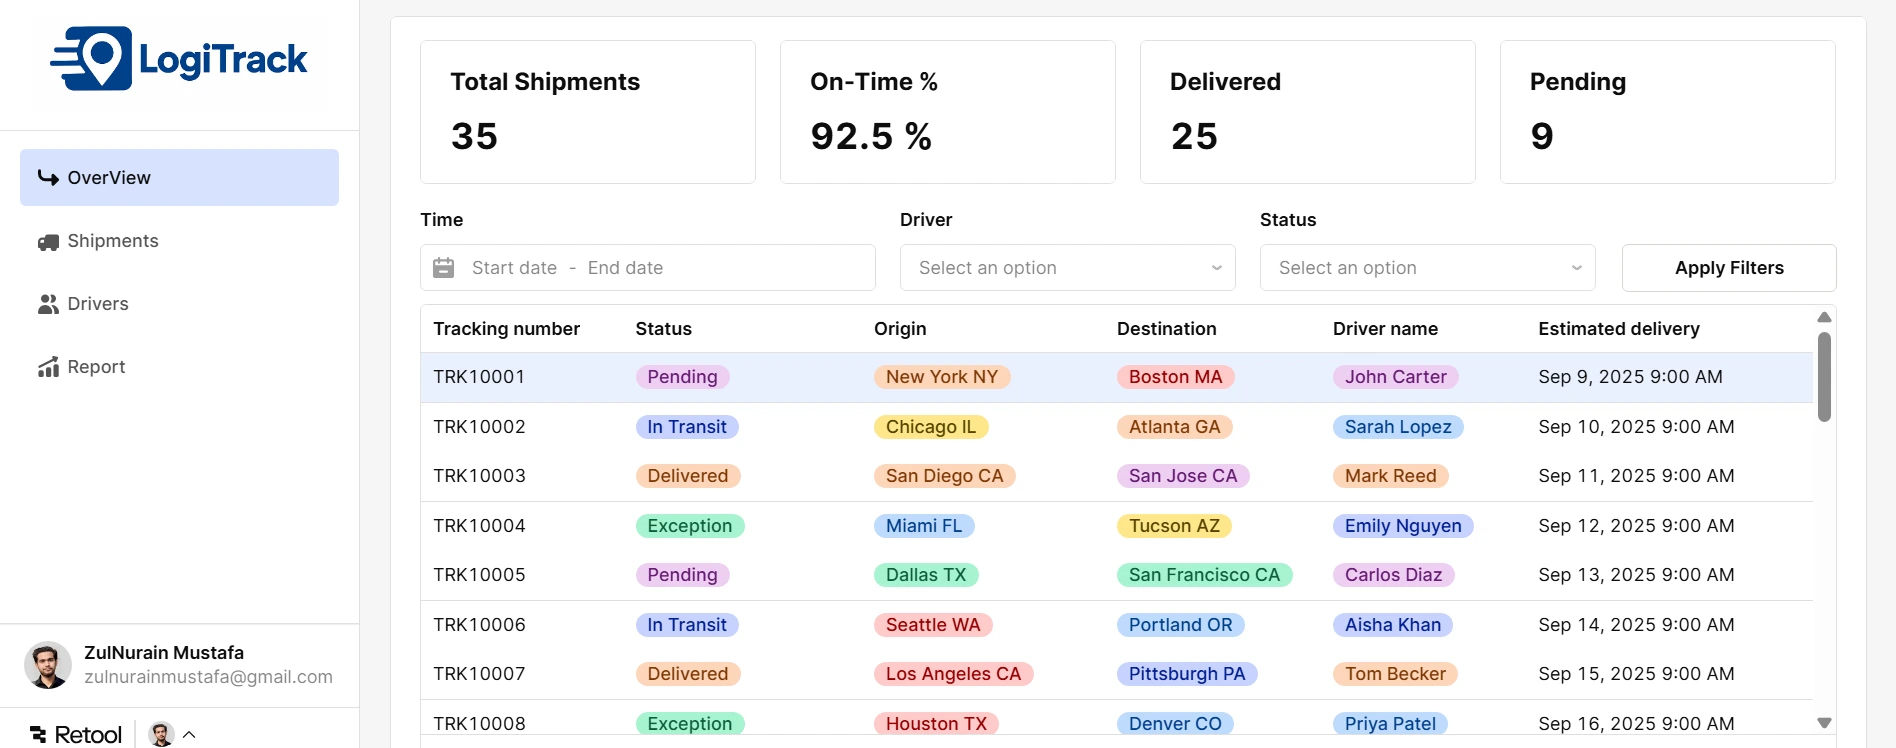Click the calendar icon in Time filter
Image resolution: width=1896 pixels, height=748 pixels.
click(x=444, y=268)
